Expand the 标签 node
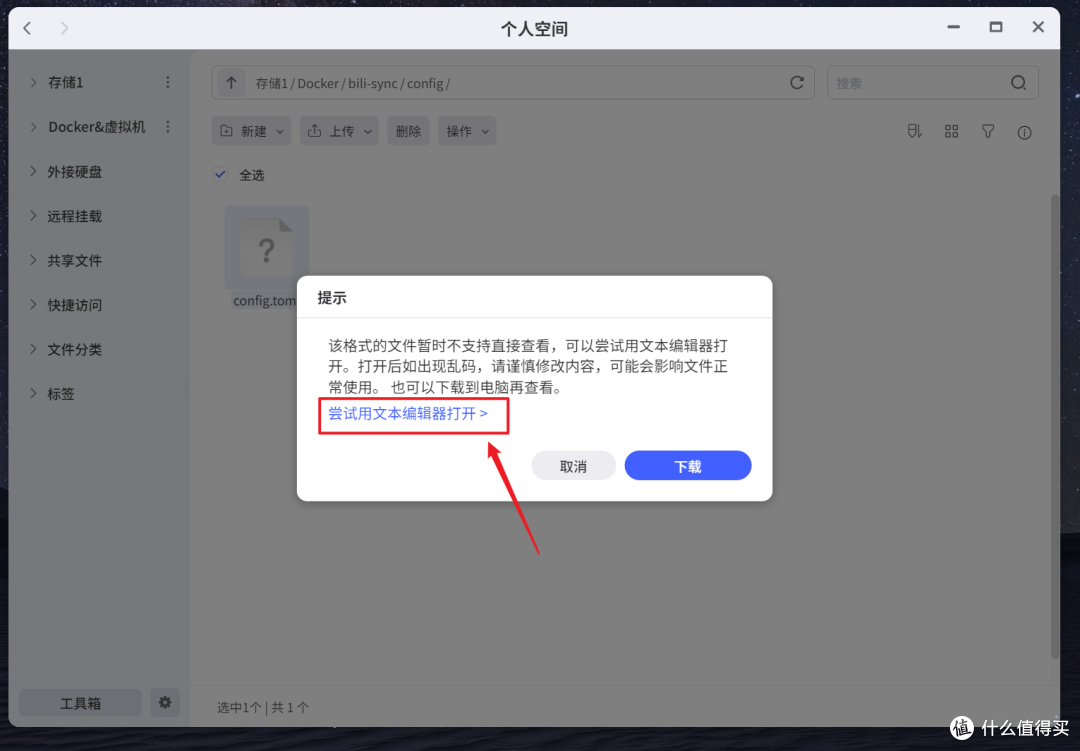Viewport: 1080px width, 751px height. 33,393
